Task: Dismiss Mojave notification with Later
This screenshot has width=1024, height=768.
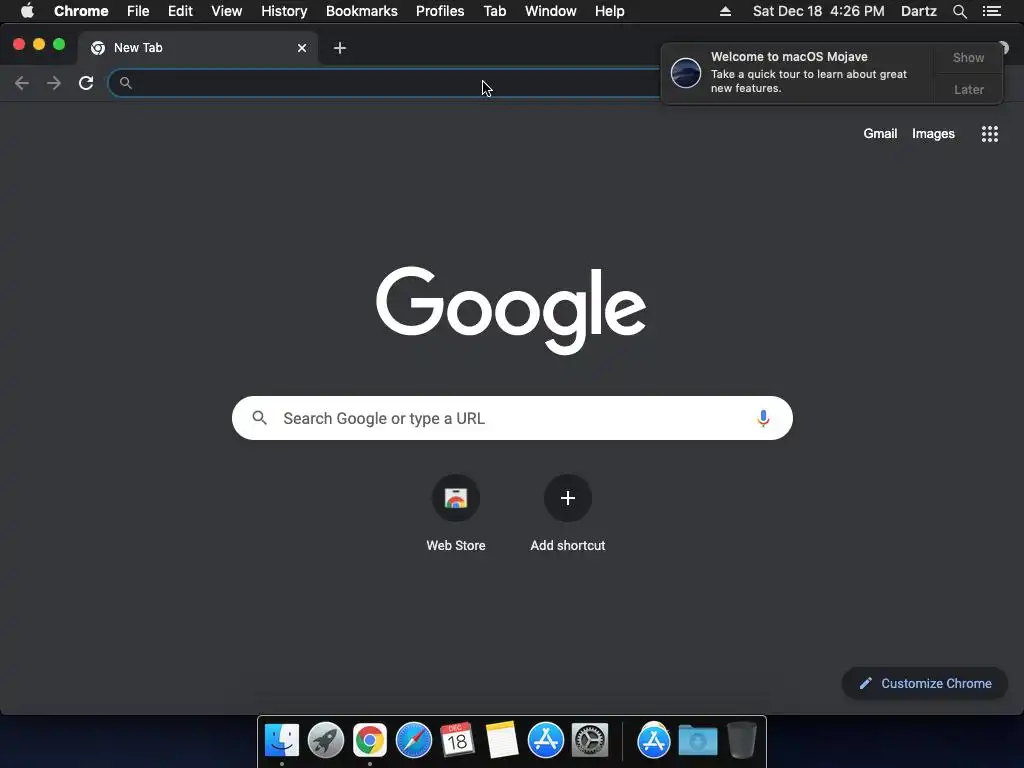Action: pyautogui.click(x=968, y=89)
